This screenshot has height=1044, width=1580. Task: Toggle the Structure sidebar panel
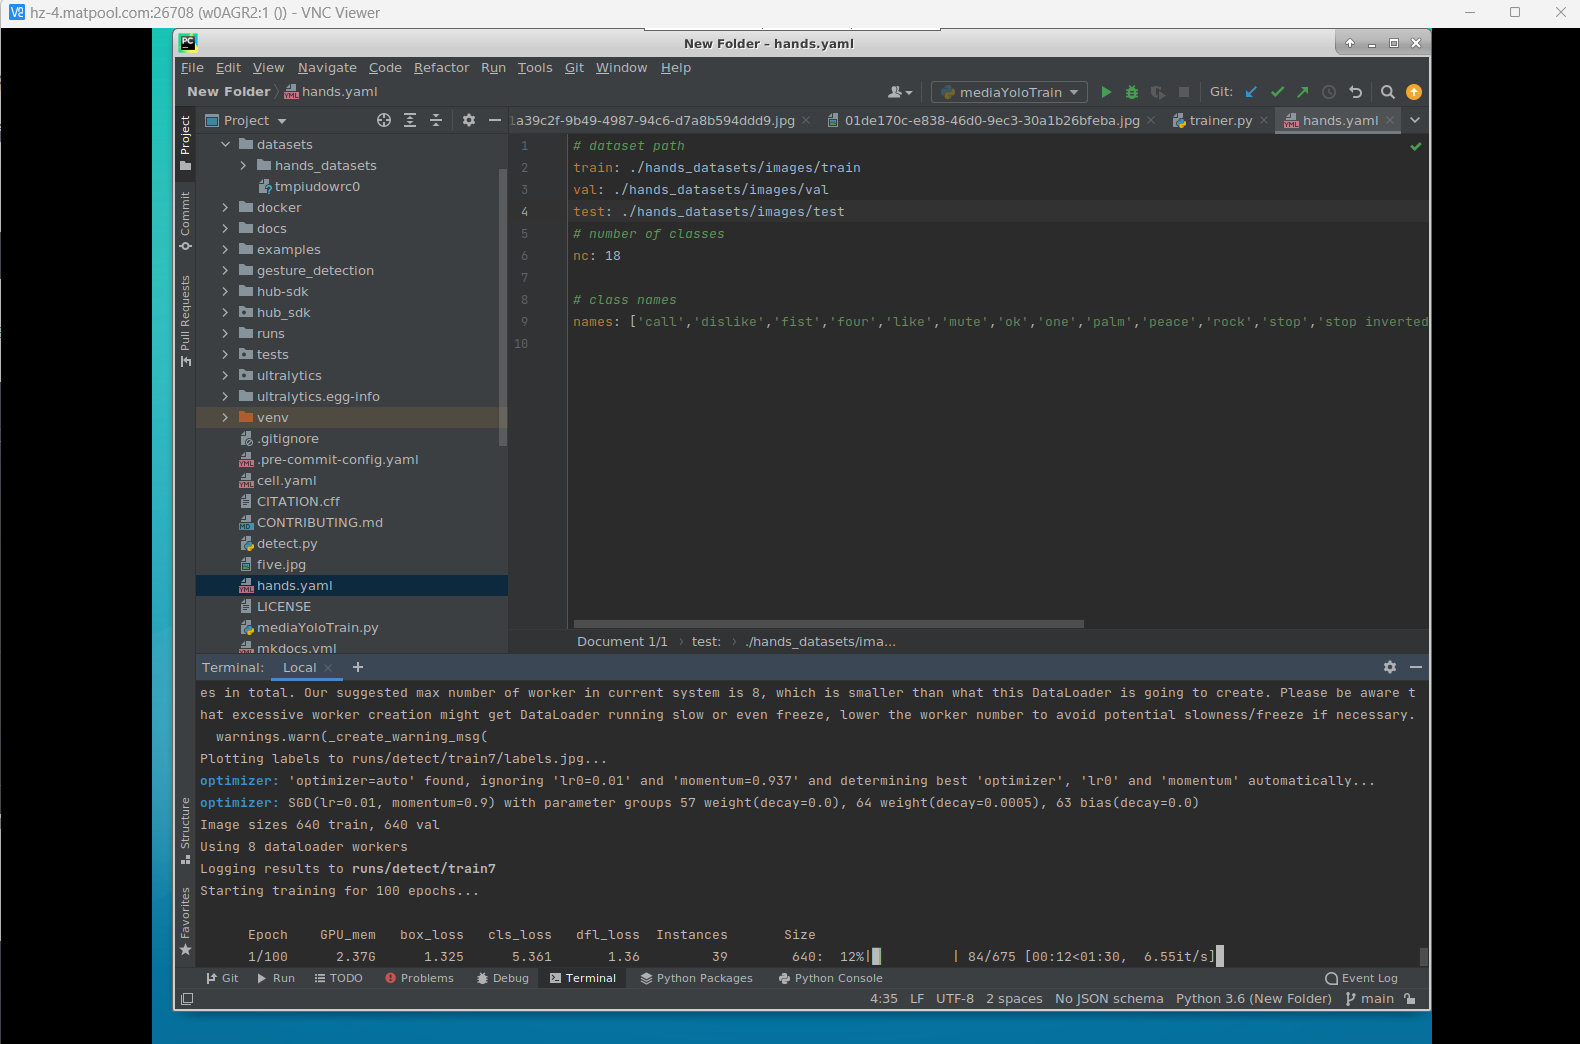185,830
